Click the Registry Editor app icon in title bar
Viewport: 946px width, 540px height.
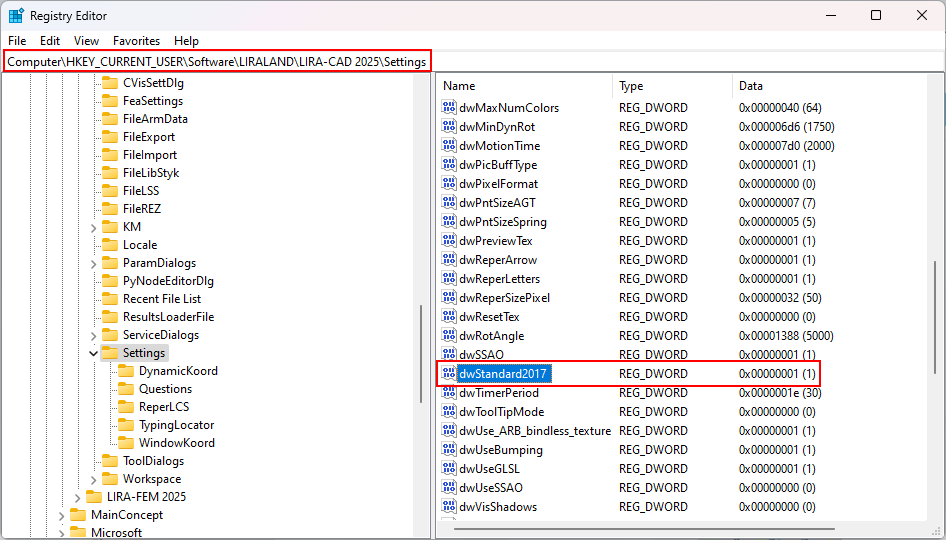[16, 16]
